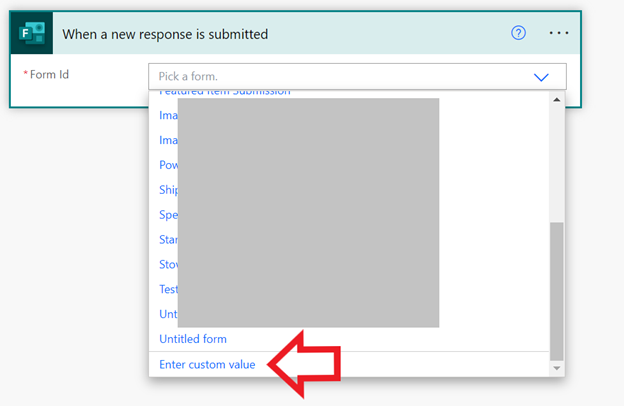
Task: Choose the form starting with 'Spe'
Action: point(168,214)
